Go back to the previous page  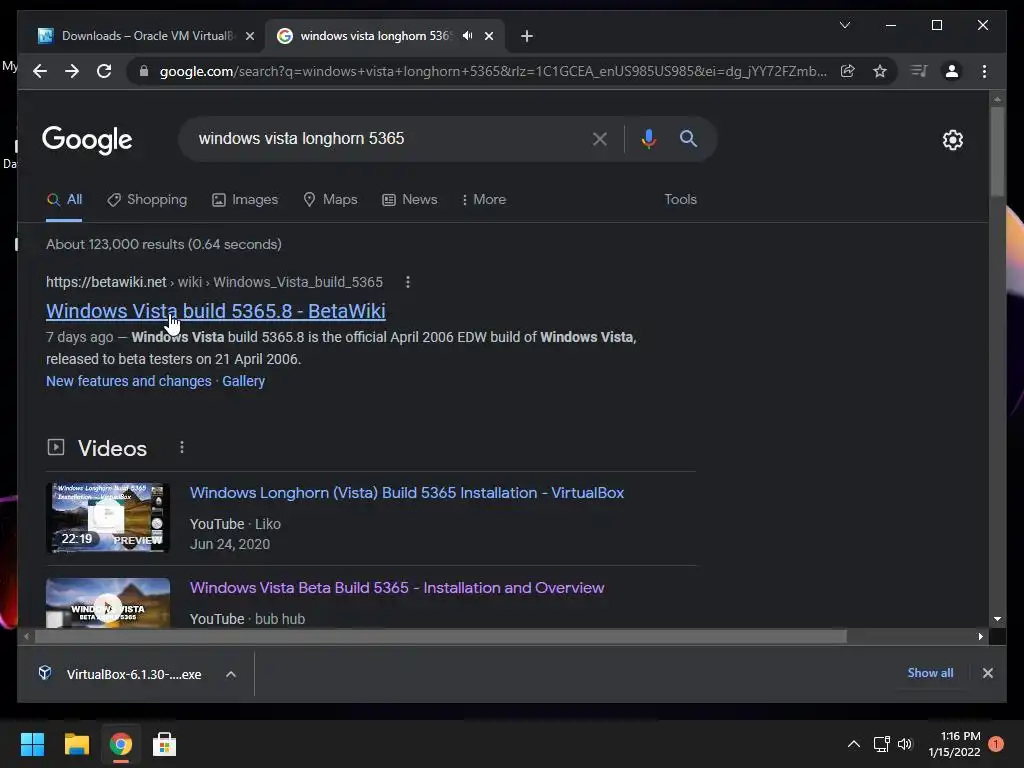point(40,71)
